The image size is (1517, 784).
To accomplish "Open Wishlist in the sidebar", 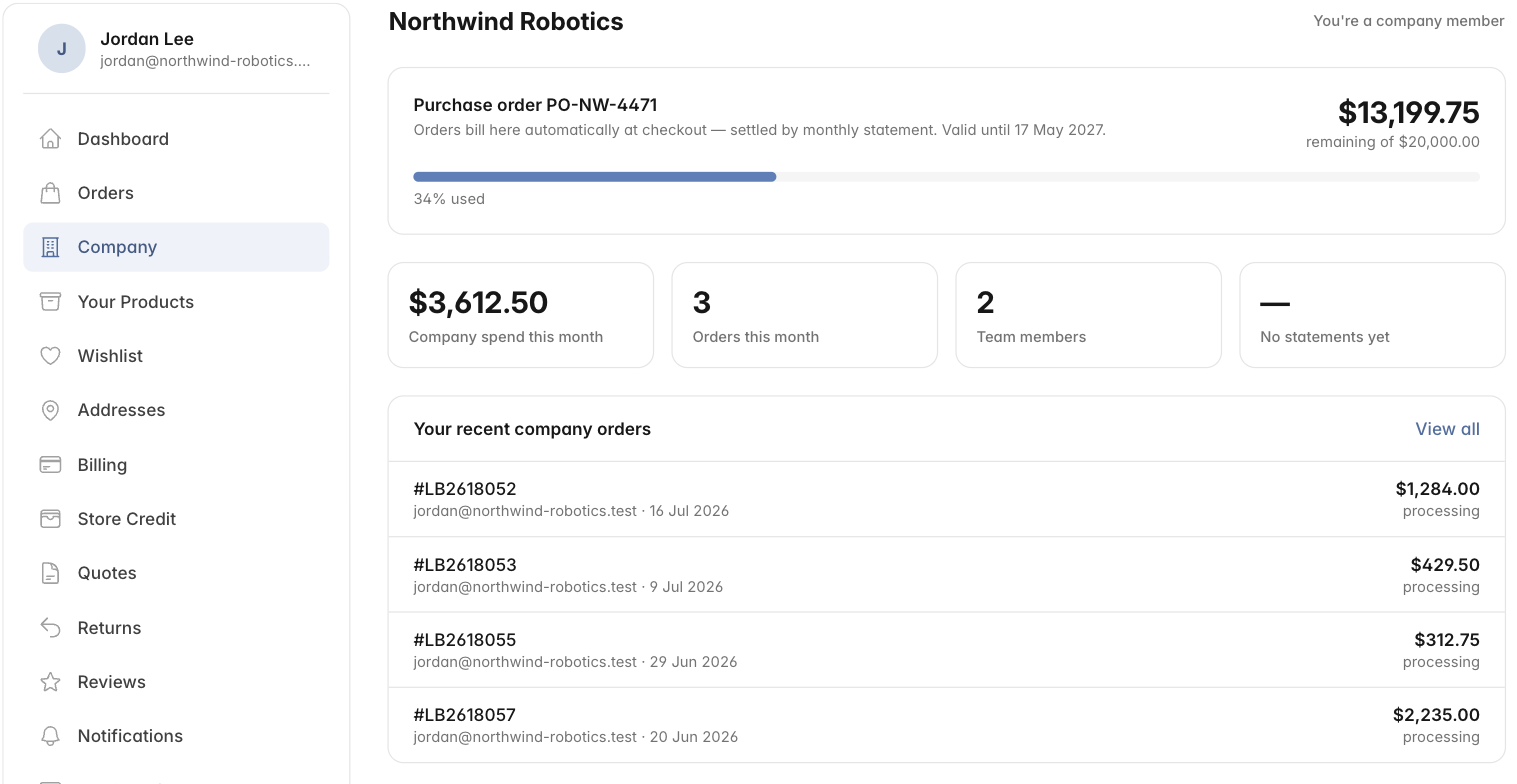I will (x=176, y=356).
